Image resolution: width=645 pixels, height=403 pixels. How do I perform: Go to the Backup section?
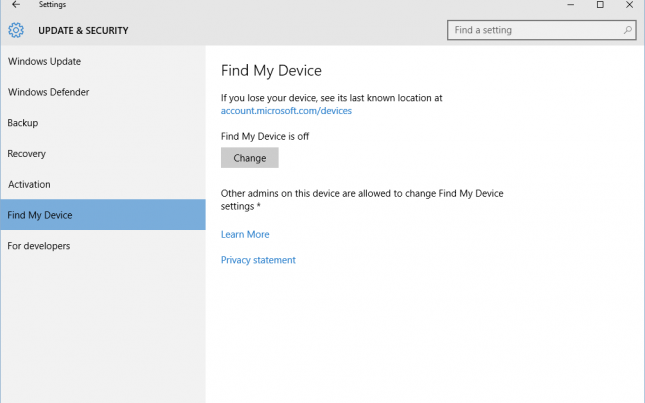(23, 123)
